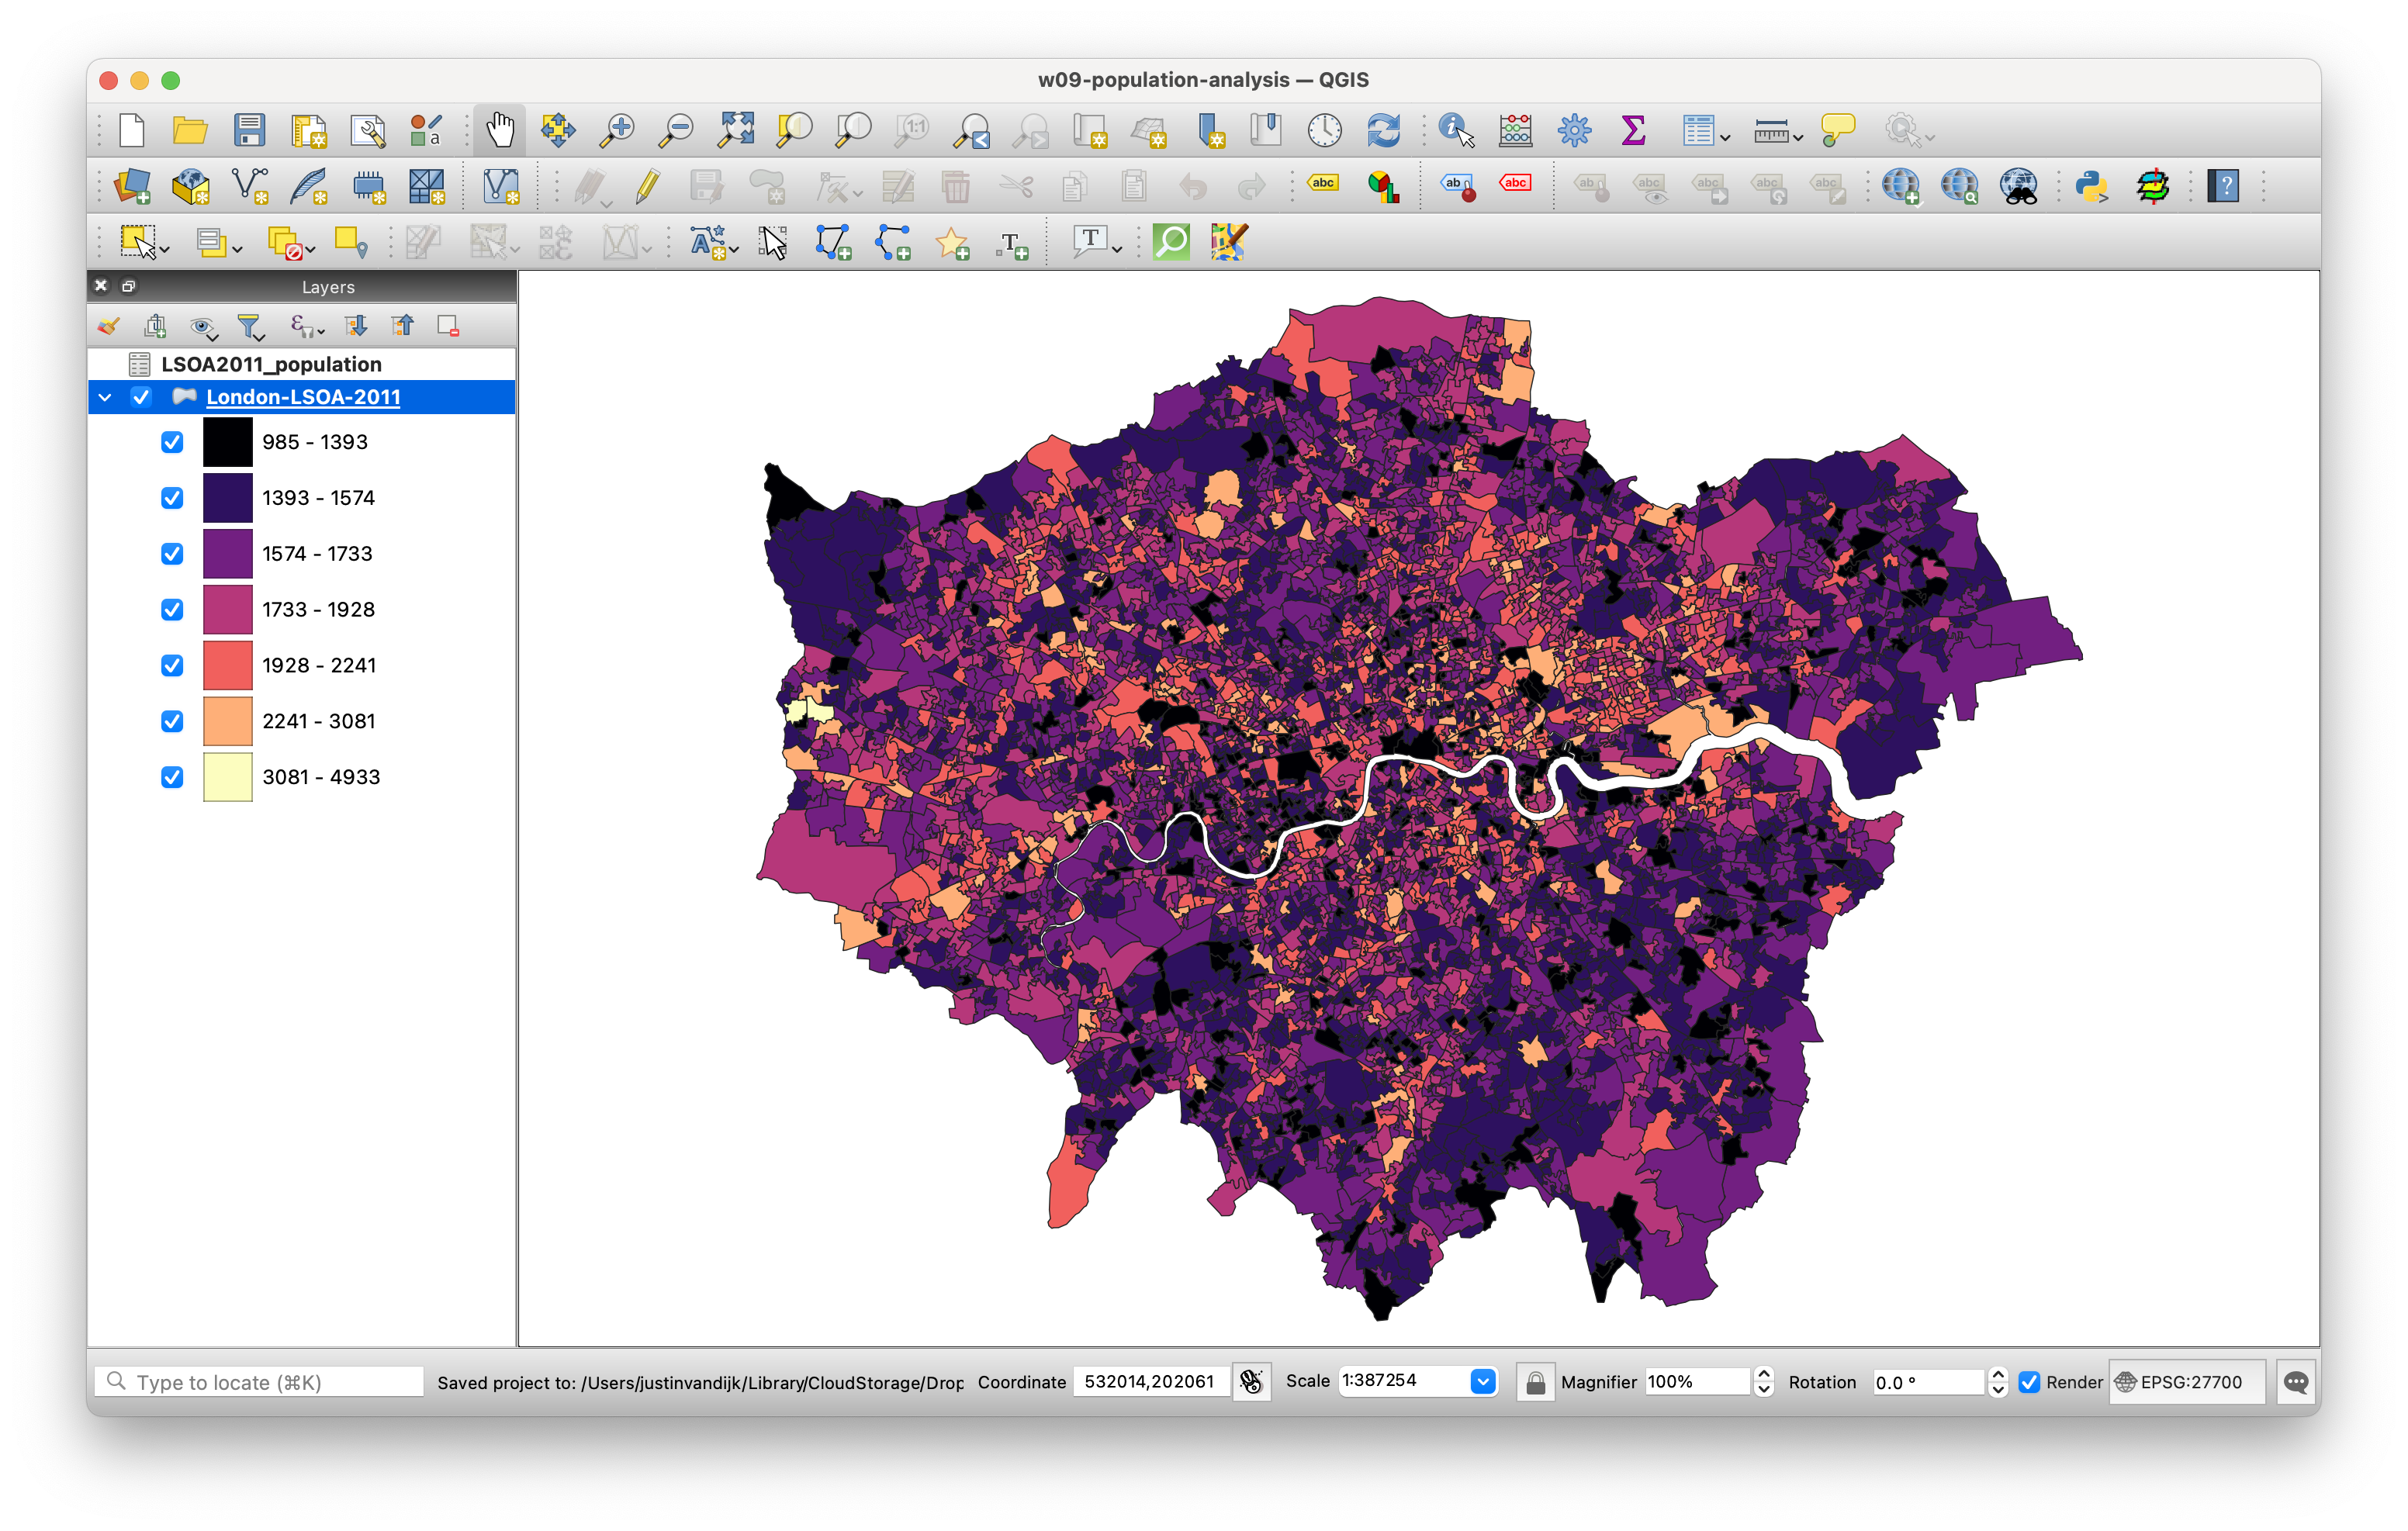
Task: Open the Processing Toolbox gear icon
Action: [1574, 130]
